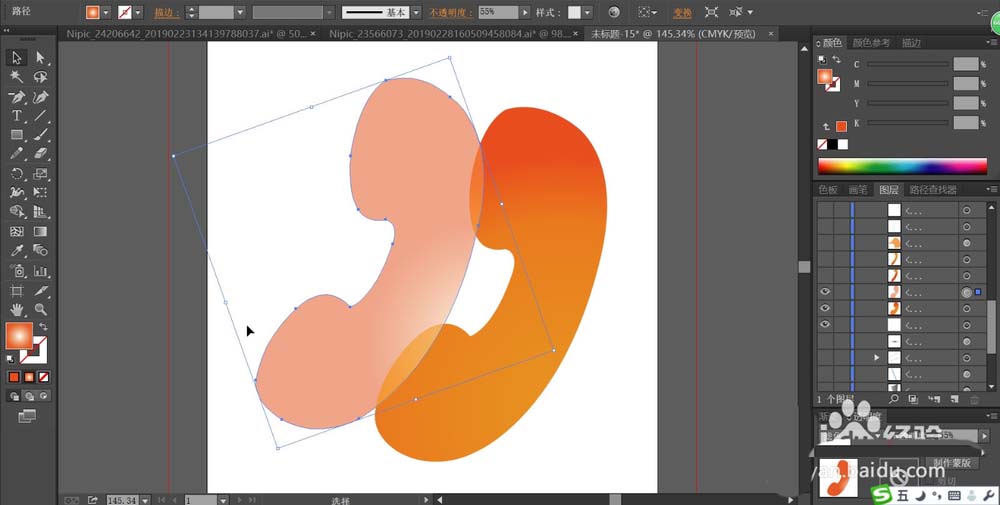The width and height of the screenshot is (1000, 505).
Task: Toggle the third visible layer's eye icon
Action: click(x=825, y=325)
